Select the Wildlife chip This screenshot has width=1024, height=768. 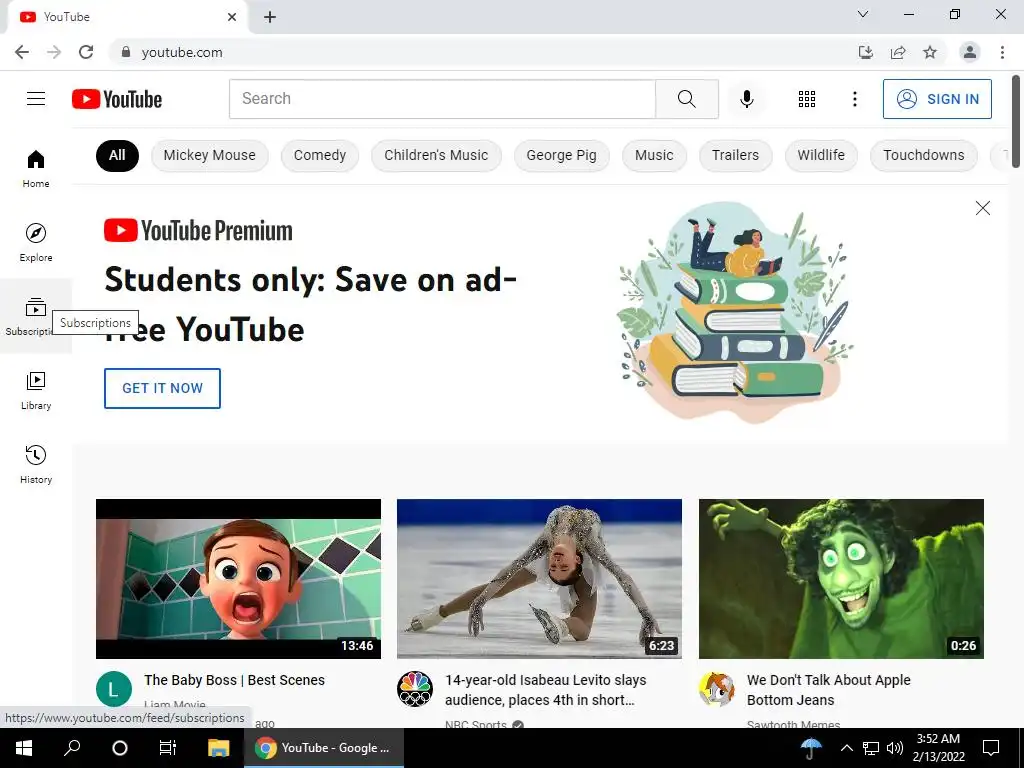[x=821, y=155]
